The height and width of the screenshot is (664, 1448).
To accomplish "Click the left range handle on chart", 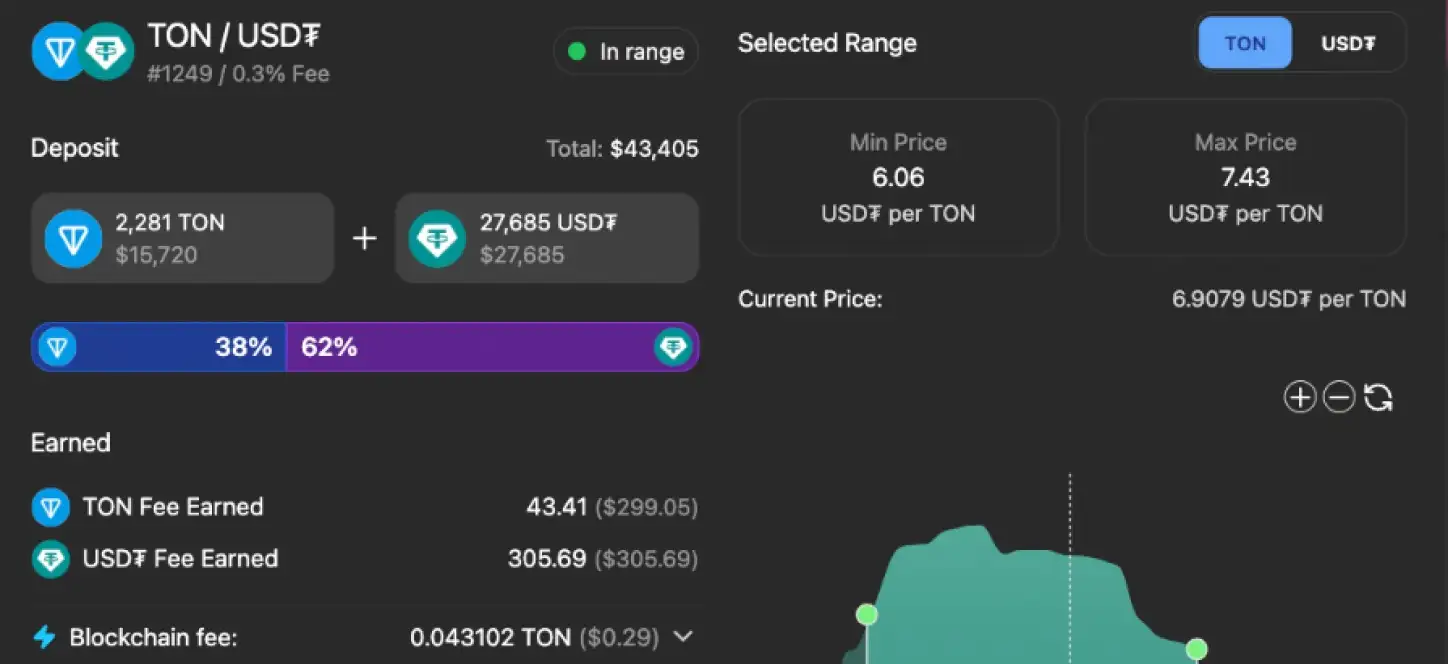I will point(867,614).
